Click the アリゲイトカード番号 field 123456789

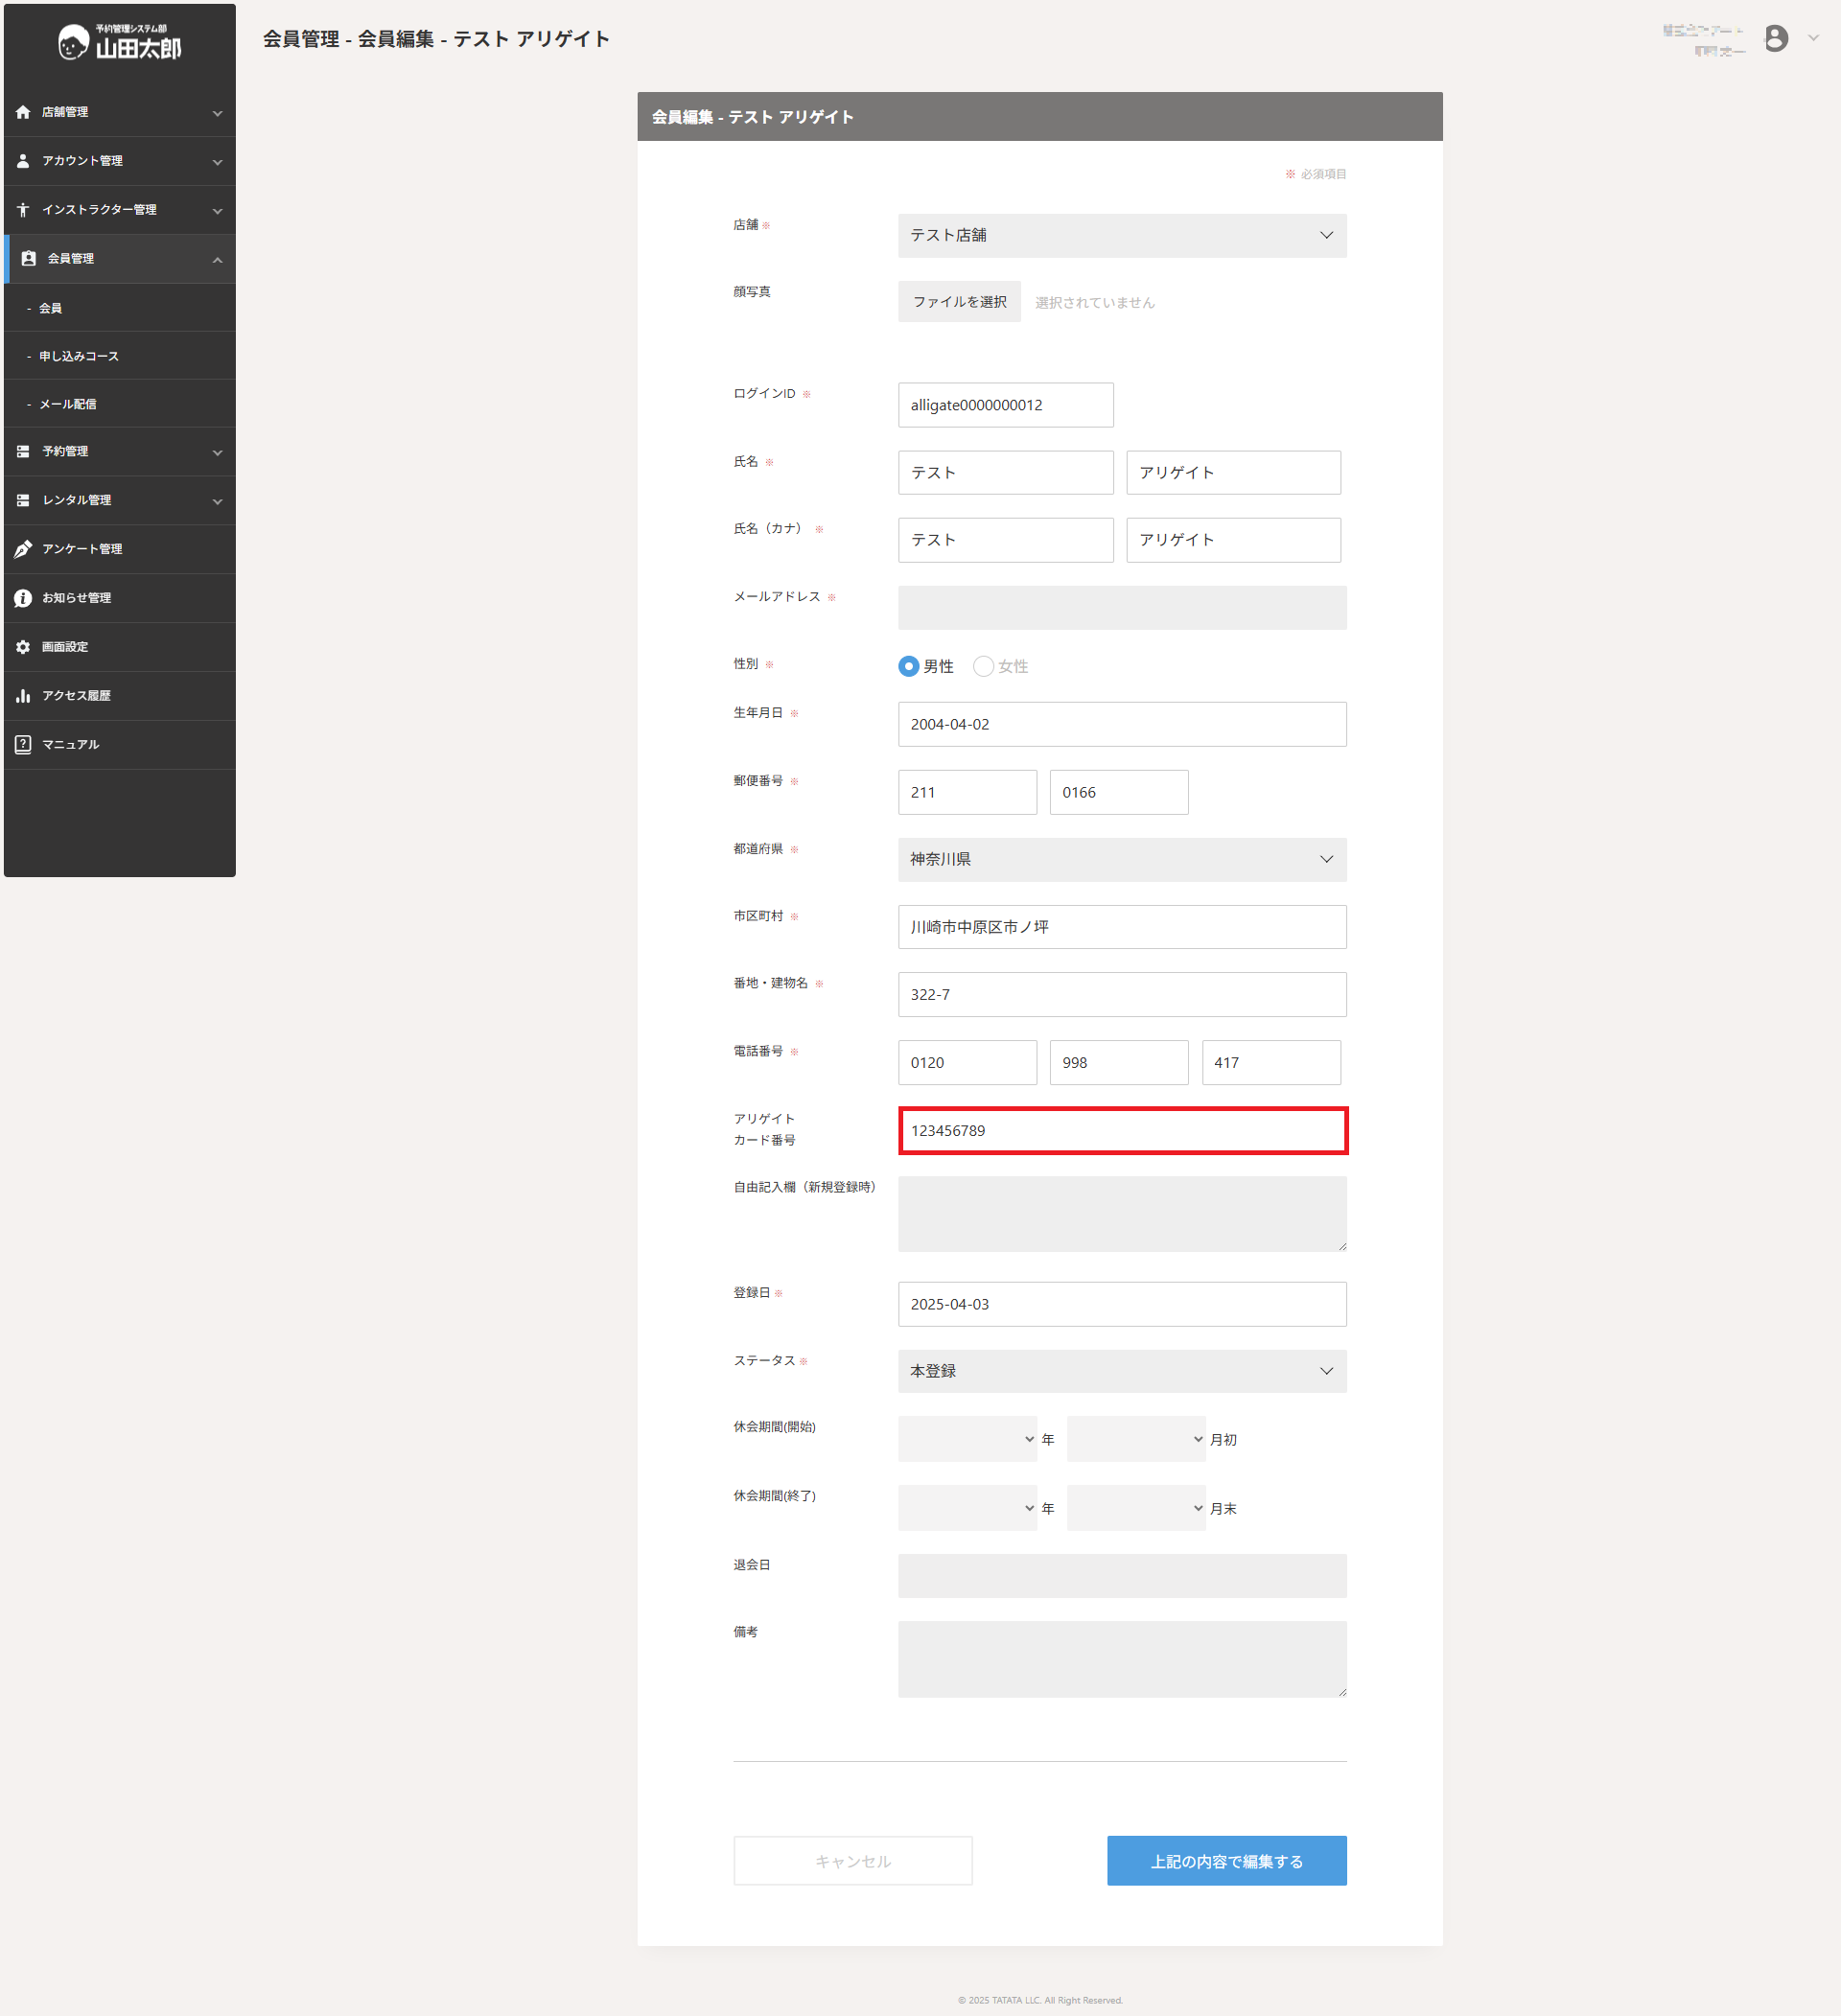(1122, 1131)
